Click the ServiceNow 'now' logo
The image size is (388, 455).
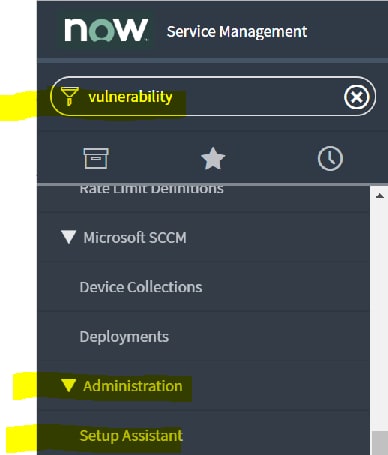(106, 30)
